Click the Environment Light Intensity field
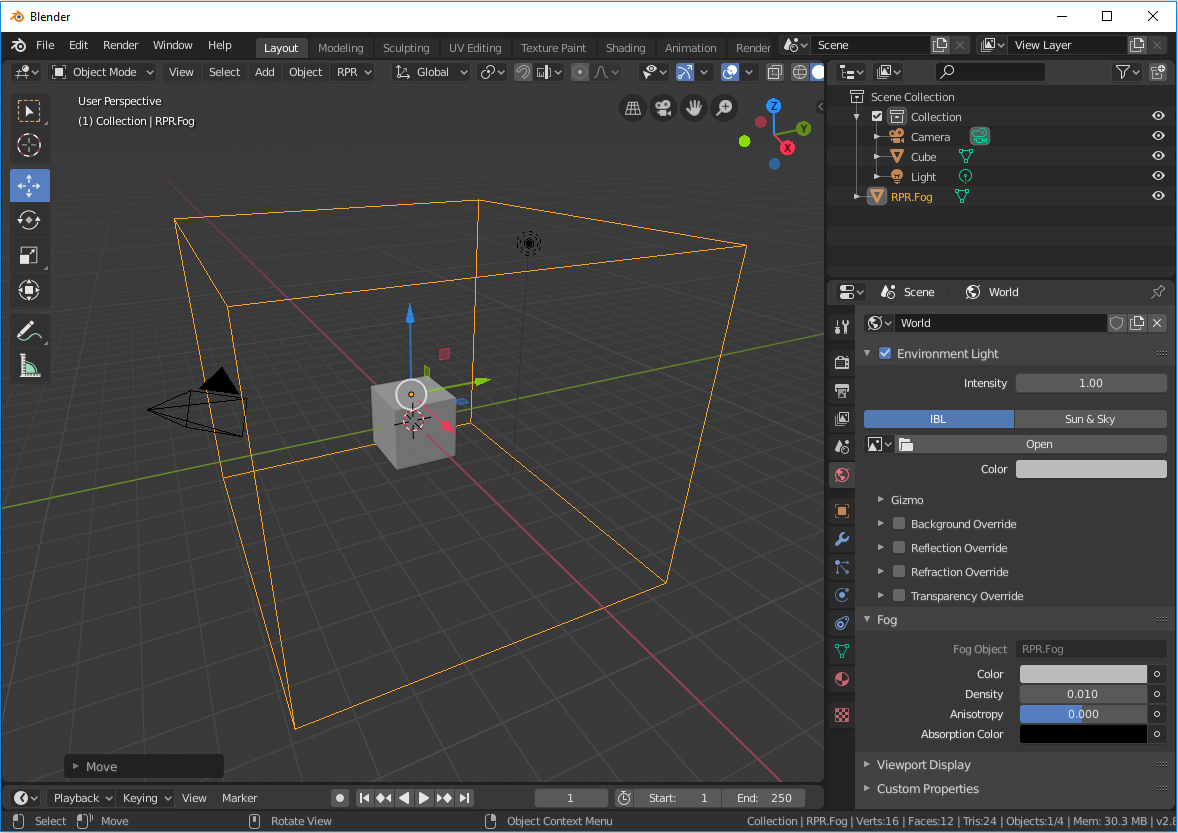This screenshot has width=1178, height=833. coord(1091,383)
